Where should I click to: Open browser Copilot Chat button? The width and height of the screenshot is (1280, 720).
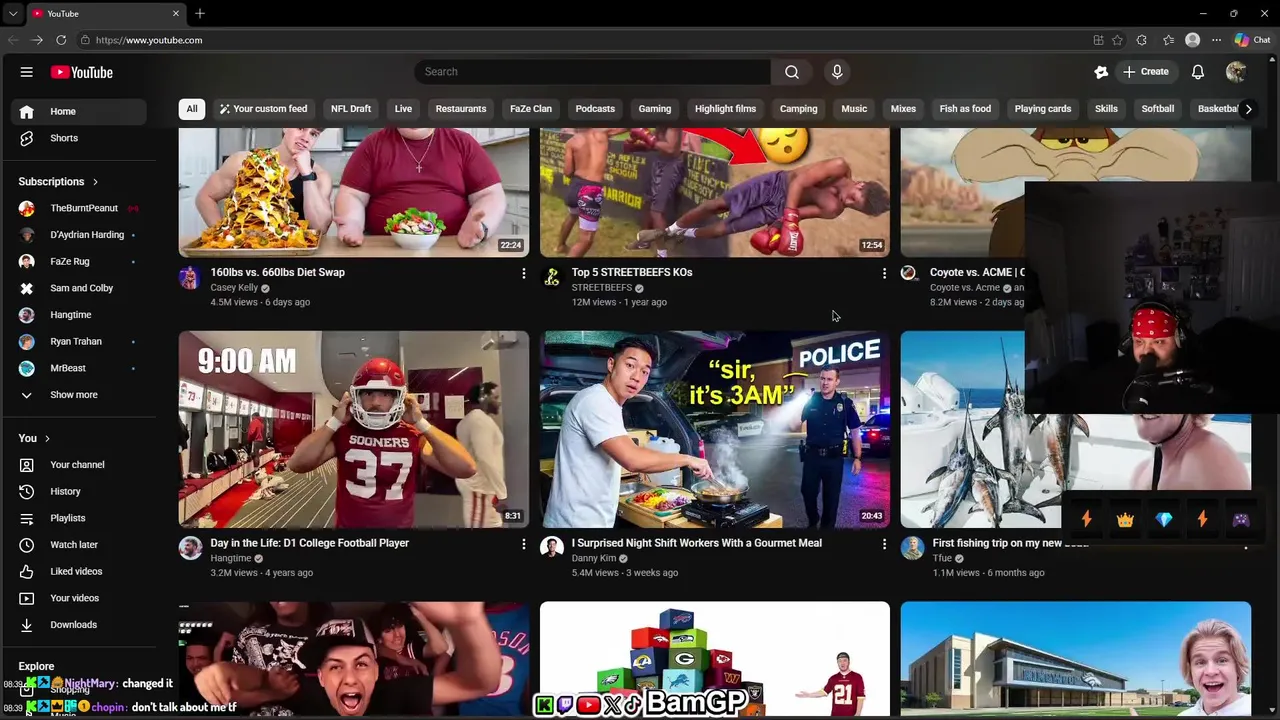tap(1252, 40)
